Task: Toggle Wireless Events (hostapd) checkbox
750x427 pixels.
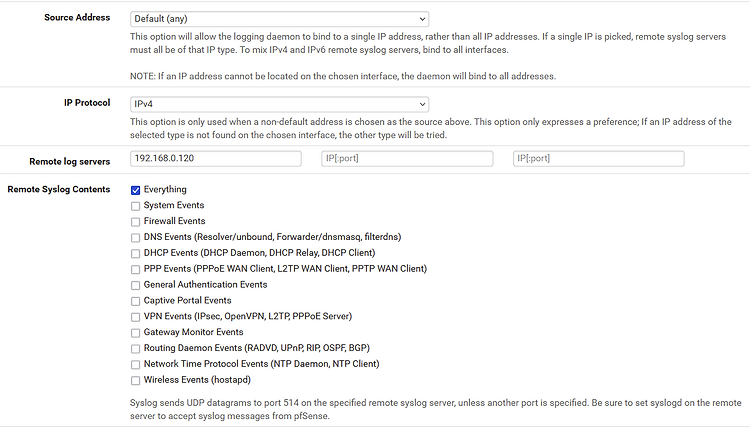Action: pyautogui.click(x=135, y=381)
